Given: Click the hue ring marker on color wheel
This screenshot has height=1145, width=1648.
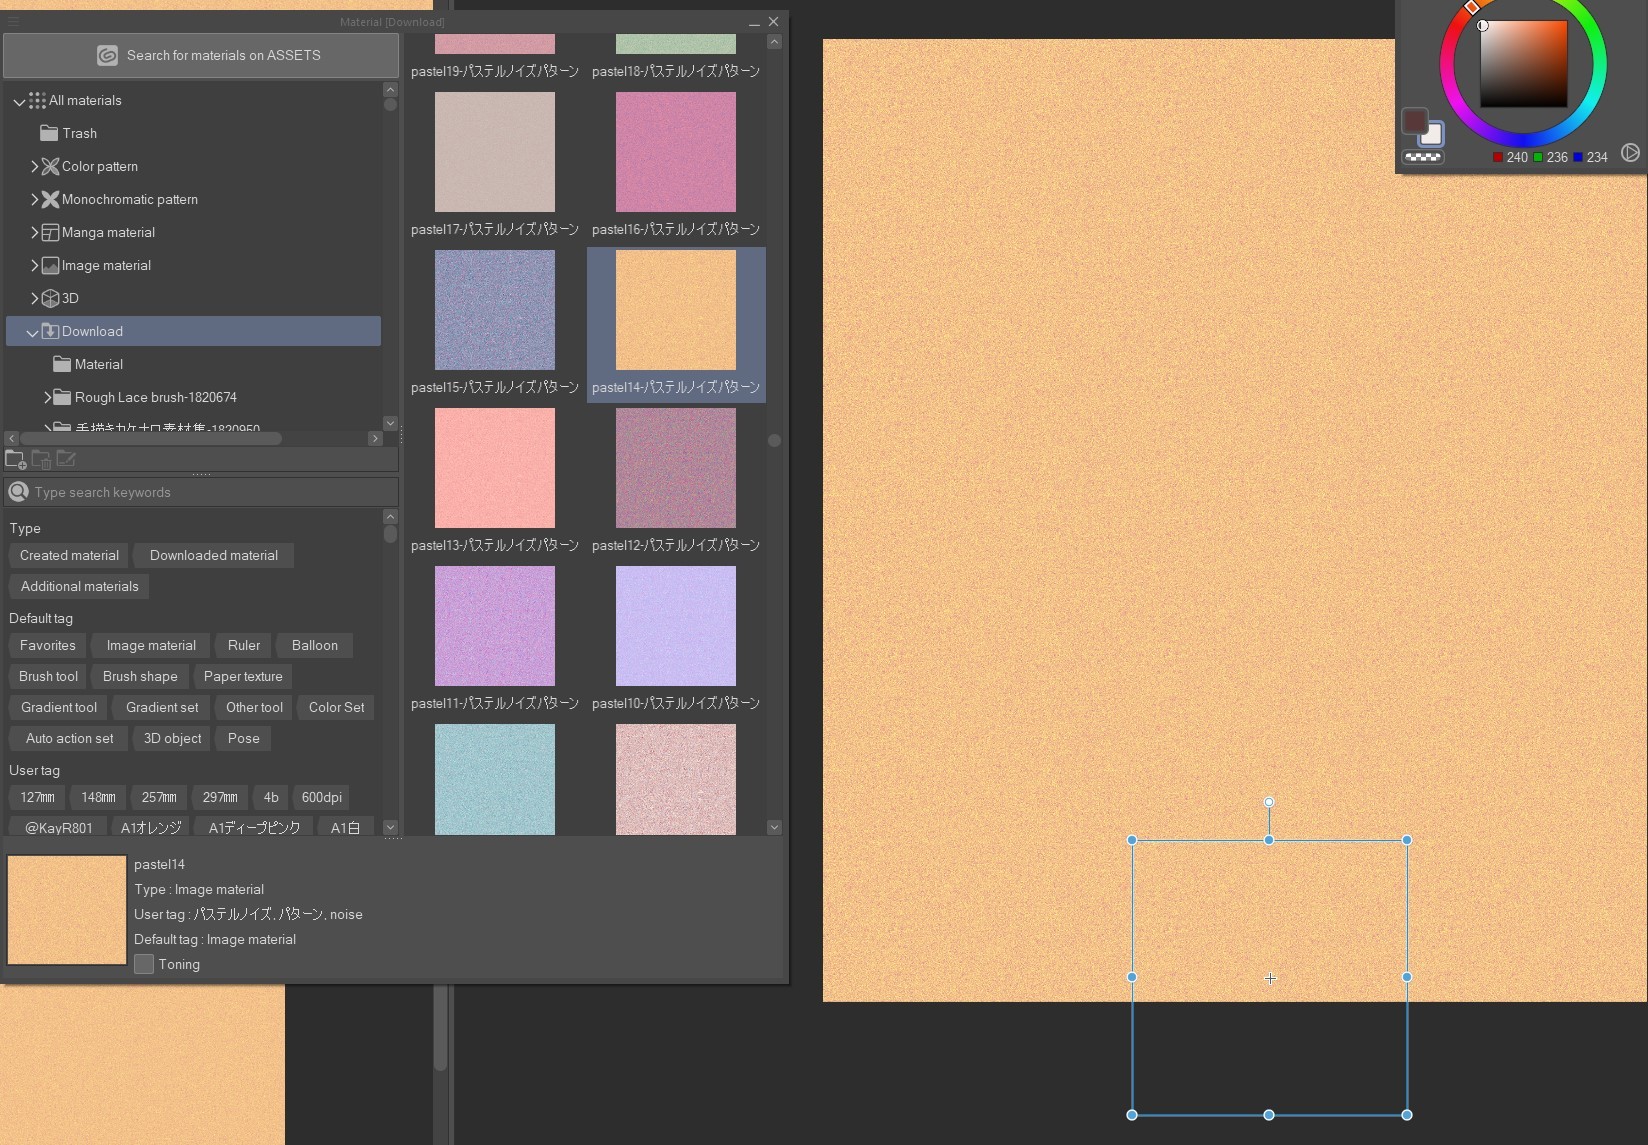Looking at the screenshot, I should click(1471, 7).
